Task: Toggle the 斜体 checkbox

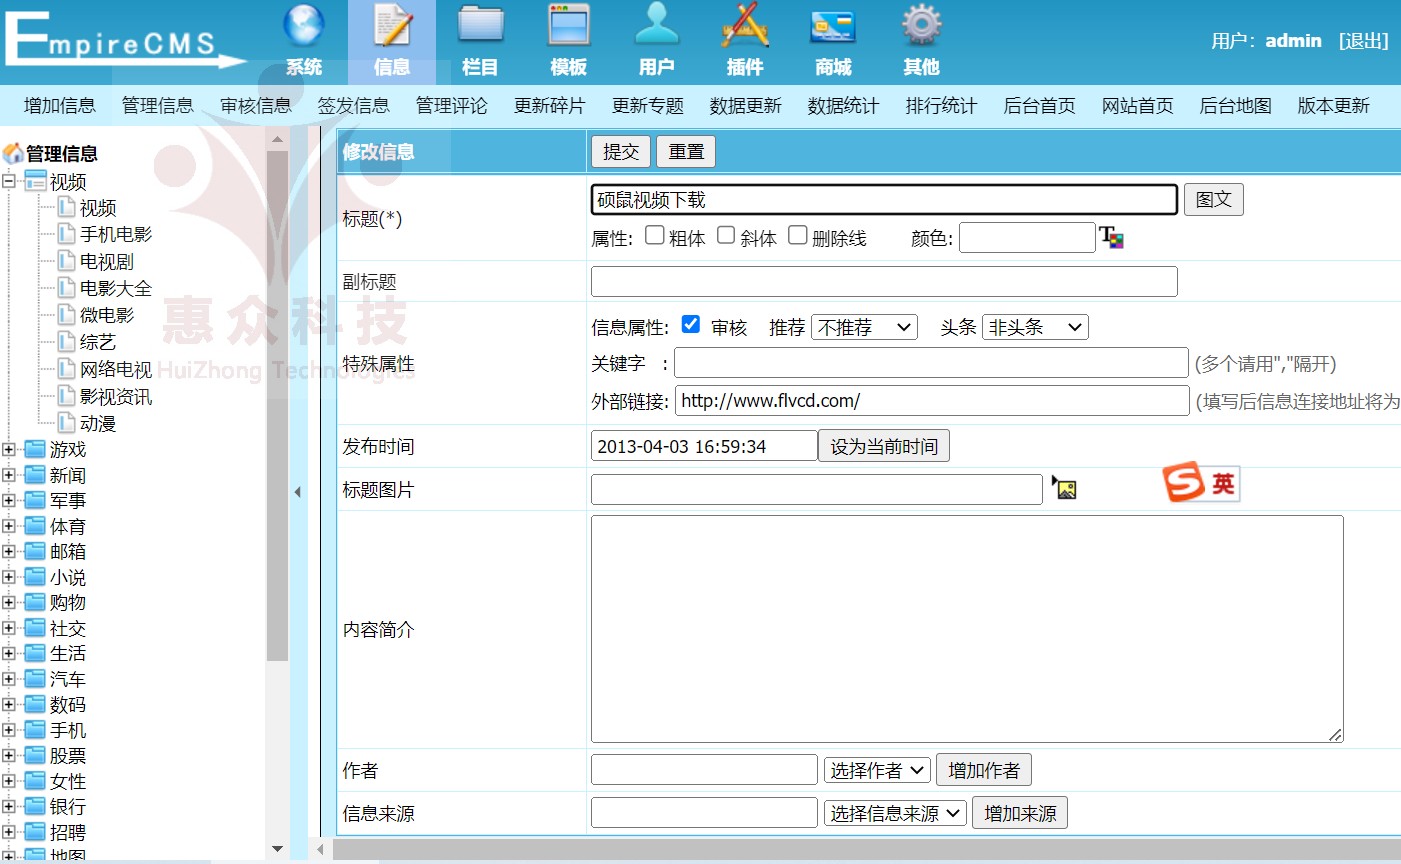Action: [x=727, y=235]
